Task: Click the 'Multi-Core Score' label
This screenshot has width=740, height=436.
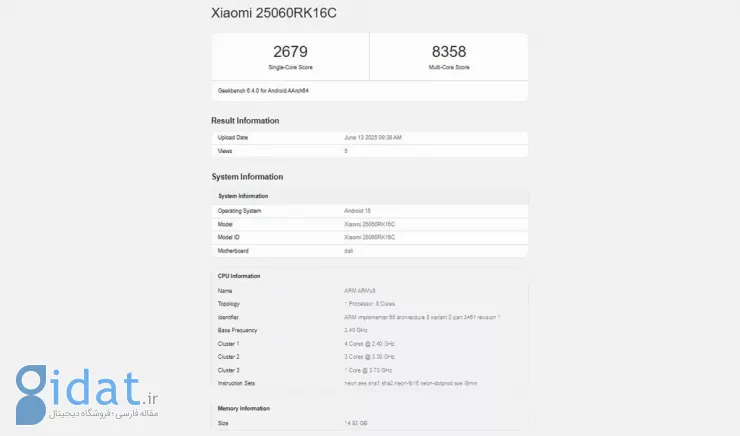Action: (449, 67)
